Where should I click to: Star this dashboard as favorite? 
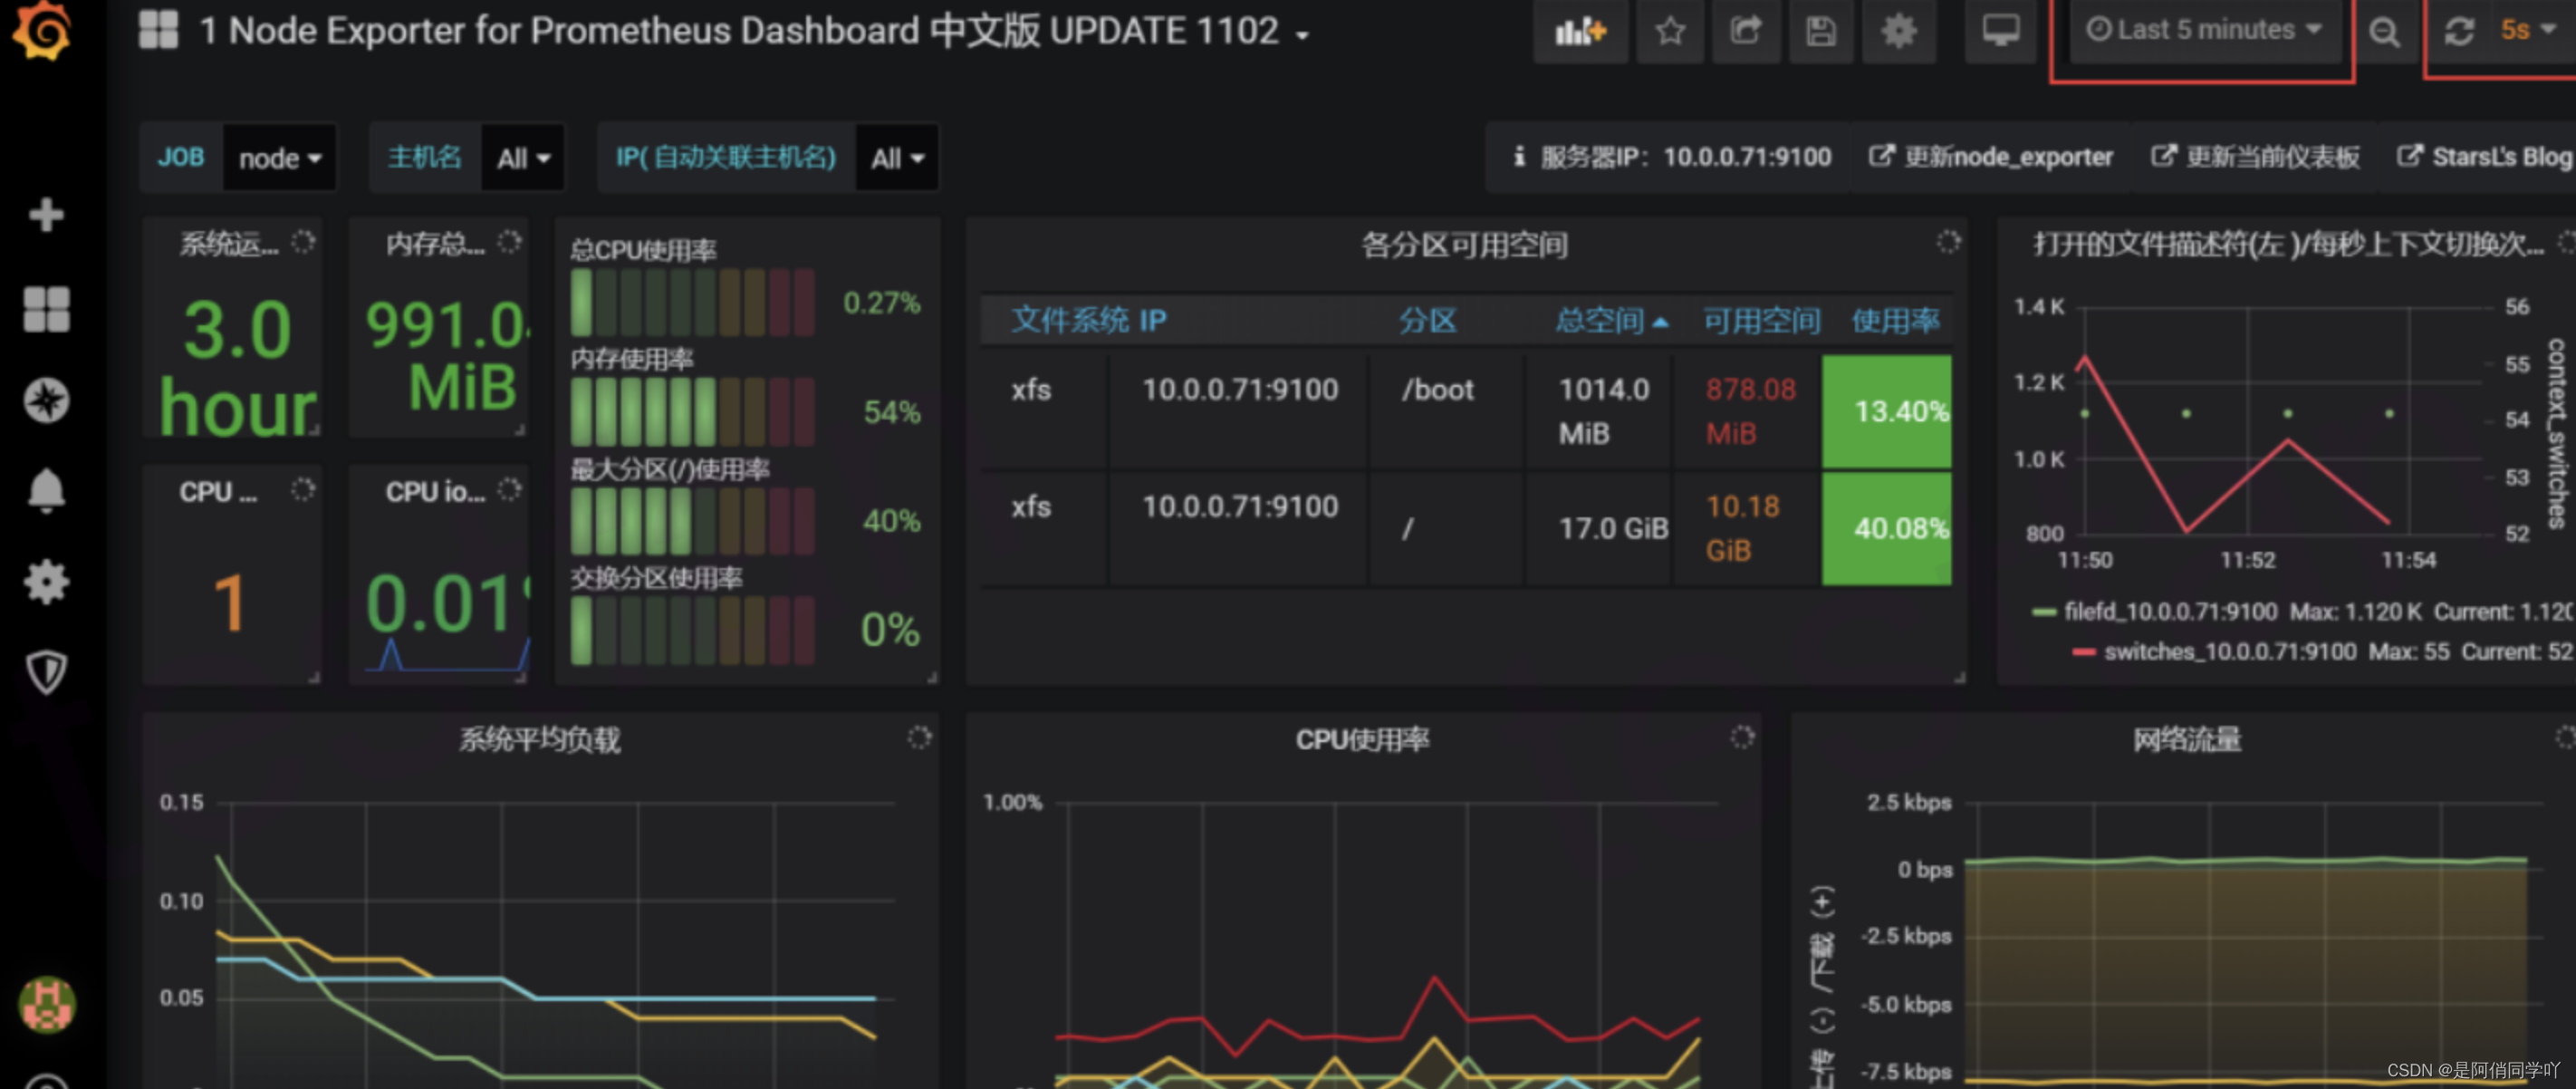[x=1670, y=31]
